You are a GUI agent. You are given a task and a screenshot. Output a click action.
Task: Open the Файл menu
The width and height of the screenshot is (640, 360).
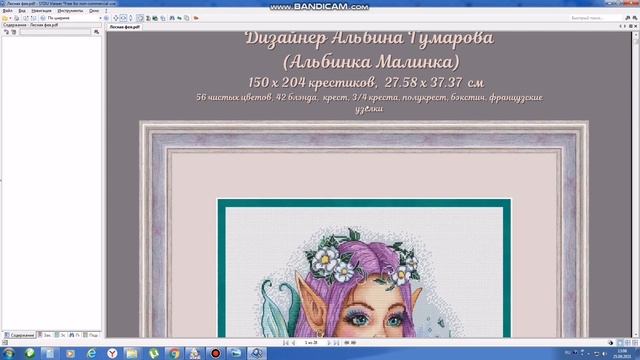tap(7, 11)
